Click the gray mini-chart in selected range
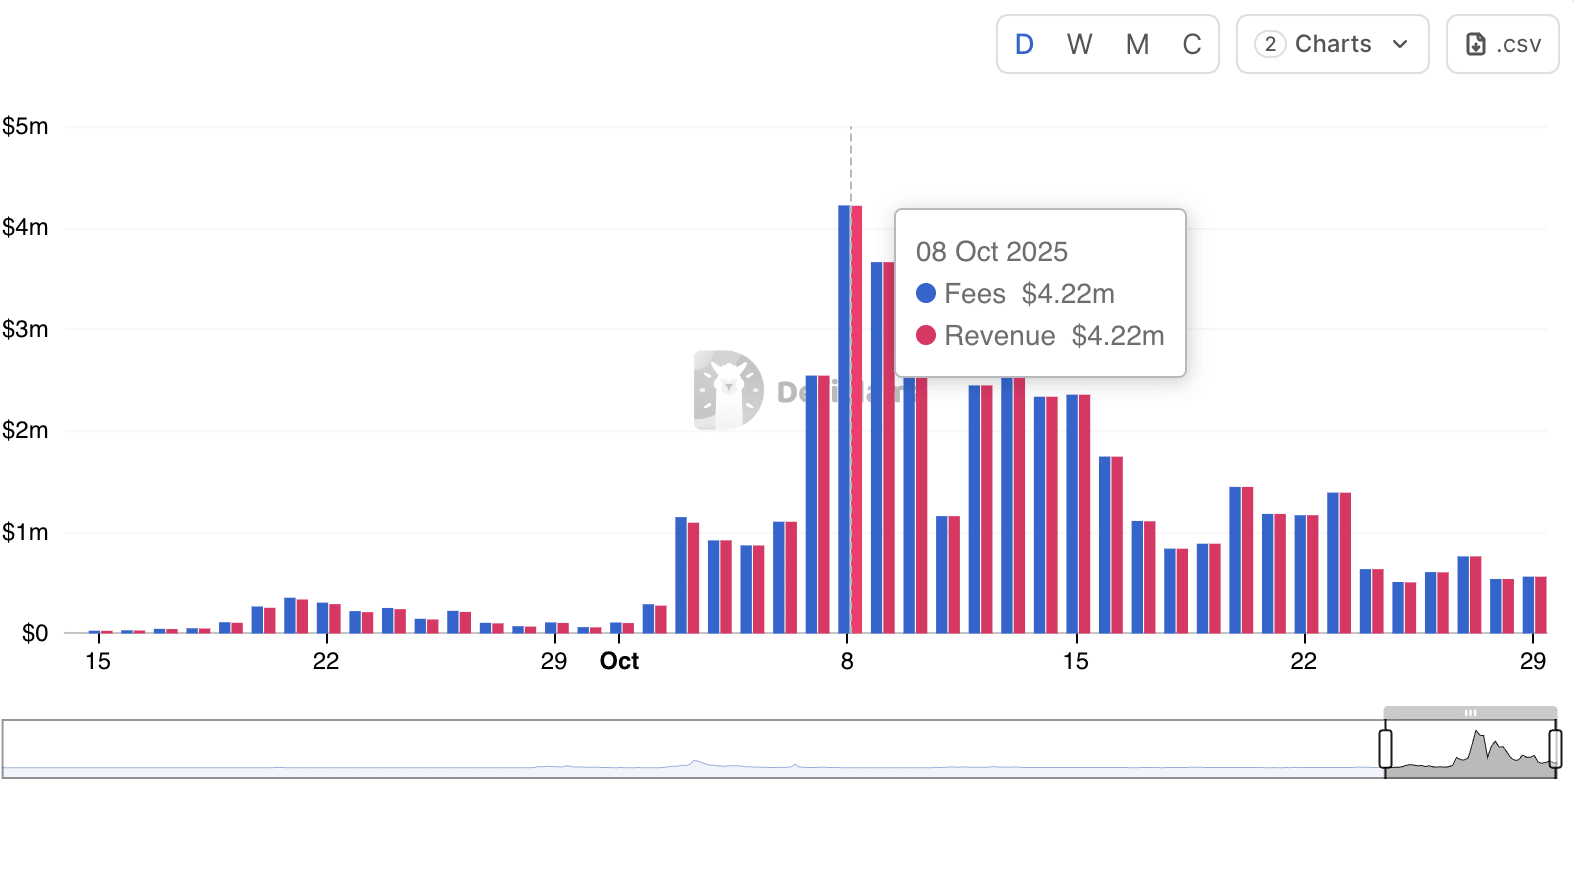This screenshot has width=1574, height=896. click(1475, 754)
